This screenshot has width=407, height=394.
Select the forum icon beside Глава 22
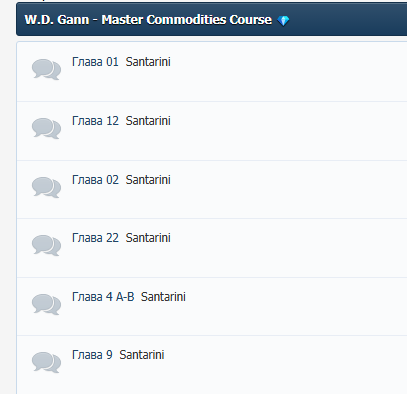[x=46, y=245]
